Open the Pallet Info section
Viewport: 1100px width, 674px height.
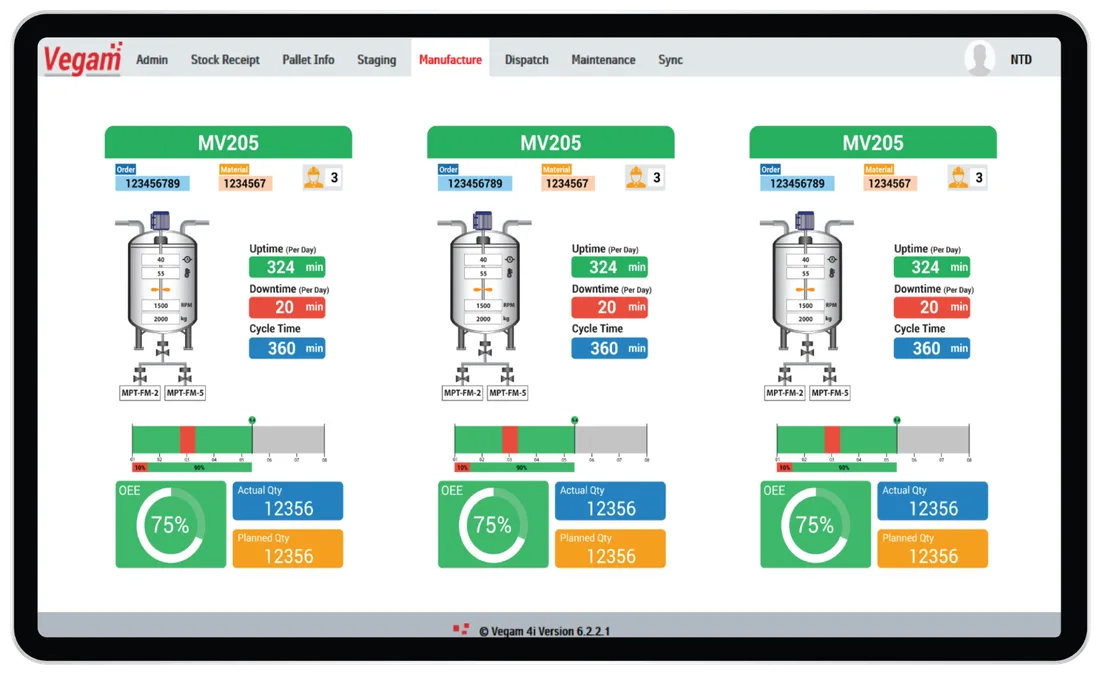[x=308, y=60]
